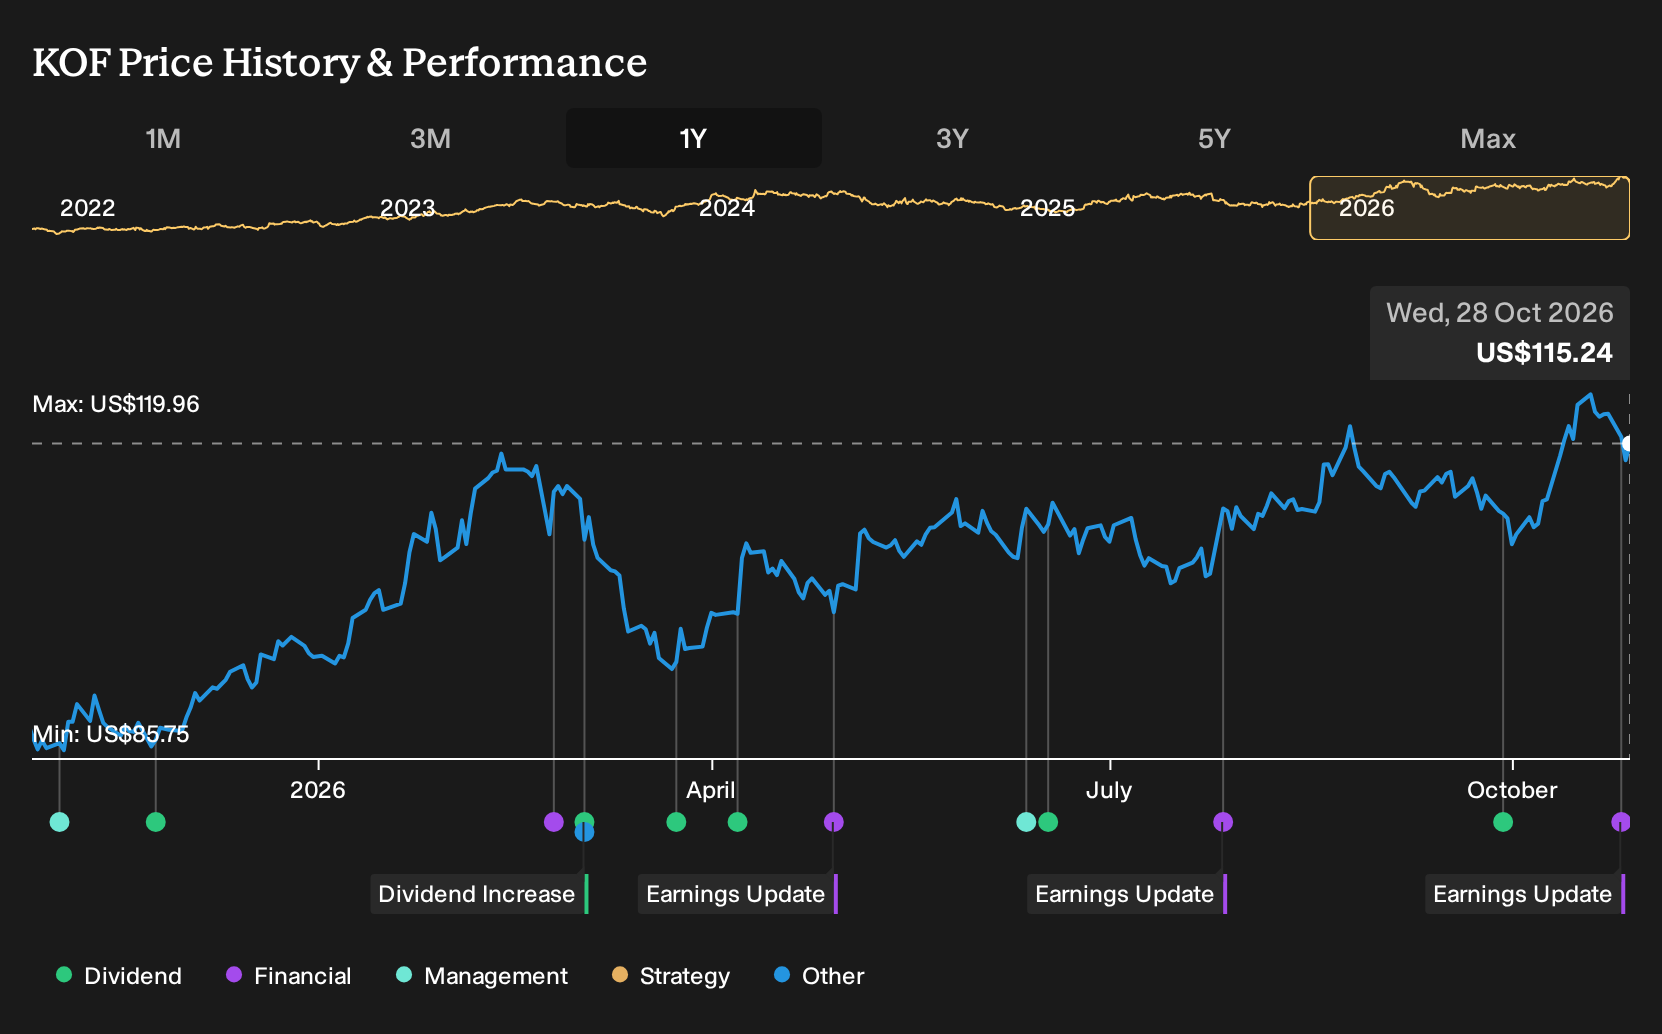Image resolution: width=1662 pixels, height=1034 pixels.
Task: Toggle the Strategy legend filter
Action: point(671,976)
